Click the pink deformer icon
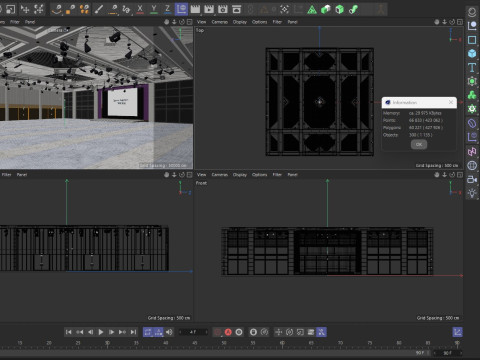Screen dimensions: 480x360 [x=472, y=151]
